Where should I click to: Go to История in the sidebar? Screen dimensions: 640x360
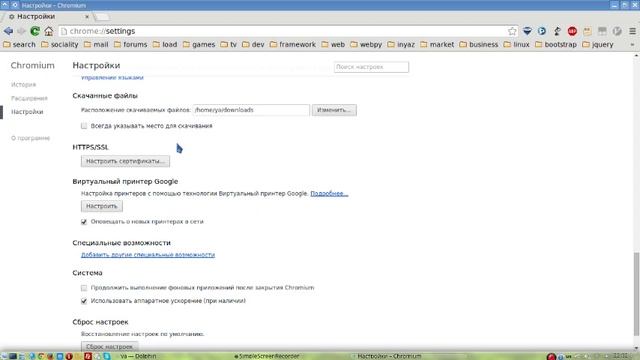click(x=24, y=84)
